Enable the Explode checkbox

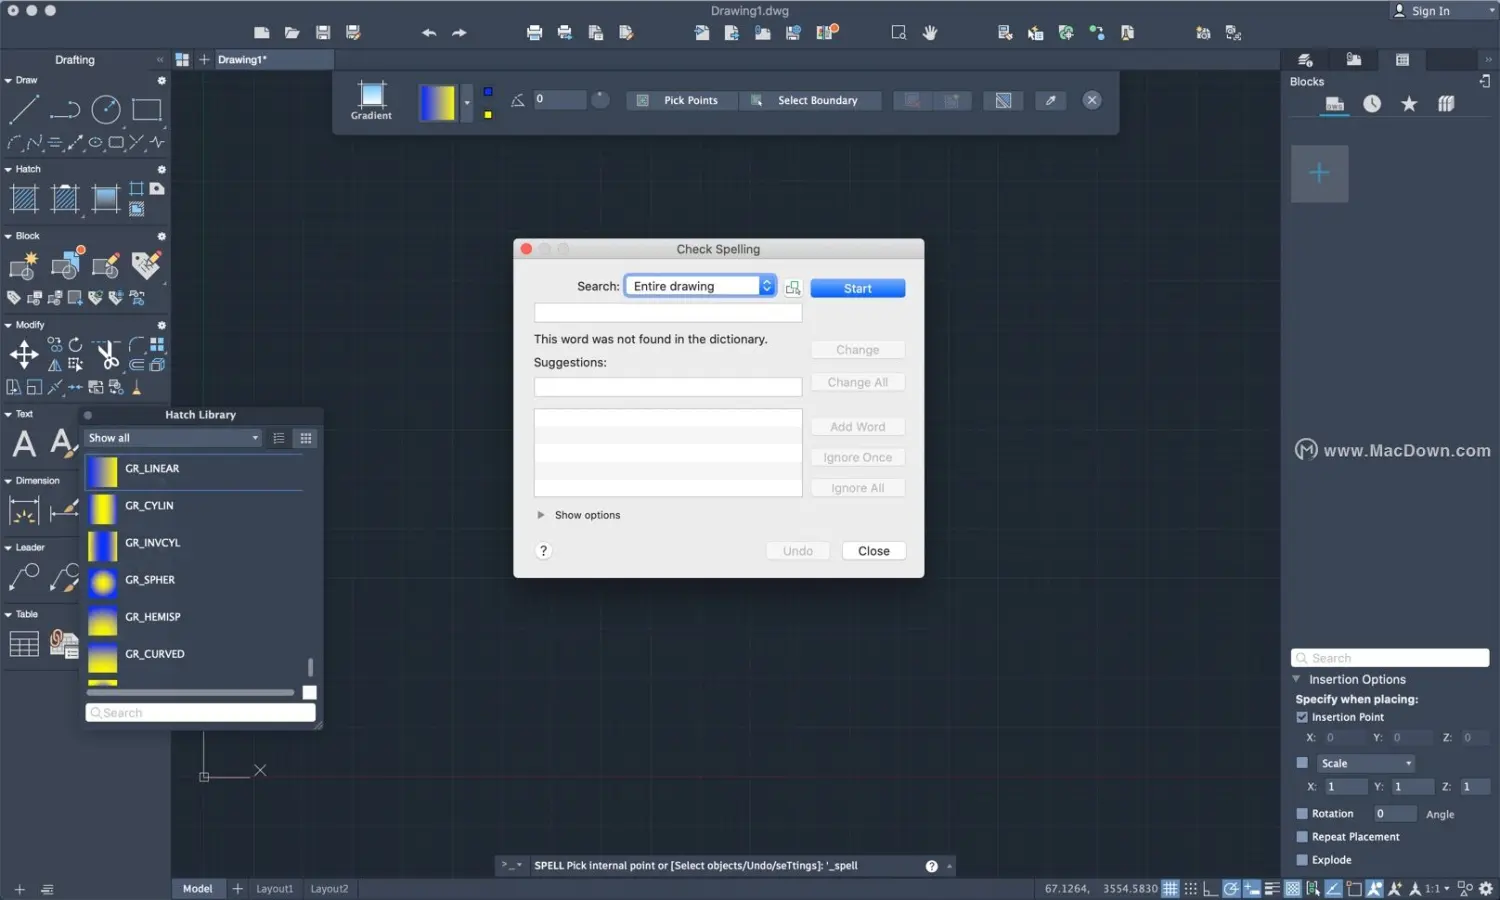pyautogui.click(x=1302, y=859)
